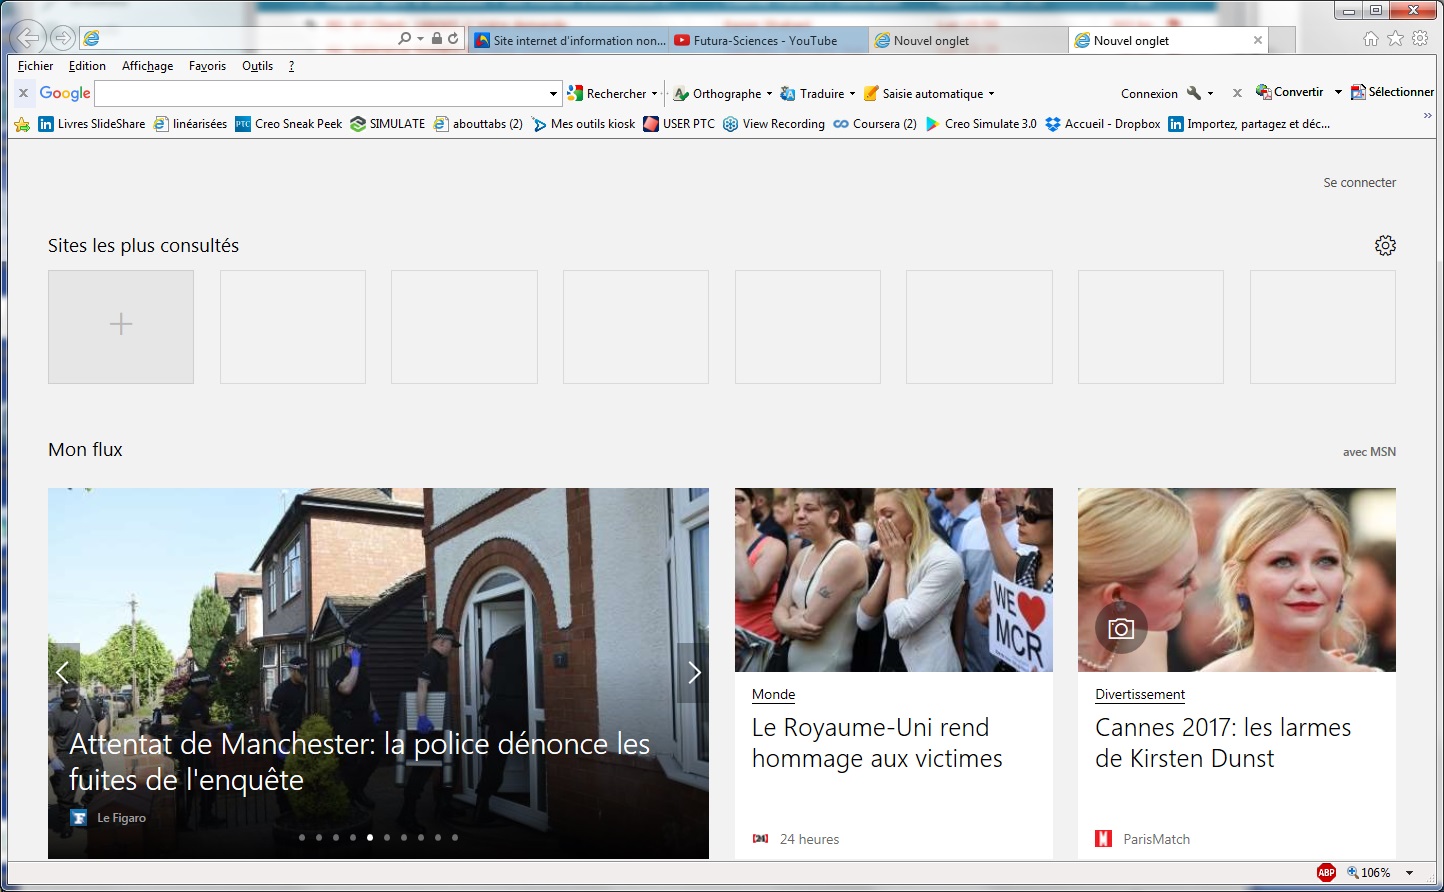The height and width of the screenshot is (892, 1444).
Task: Close the Google toolbar using the x beside the Google logo
Action: (x=24, y=93)
